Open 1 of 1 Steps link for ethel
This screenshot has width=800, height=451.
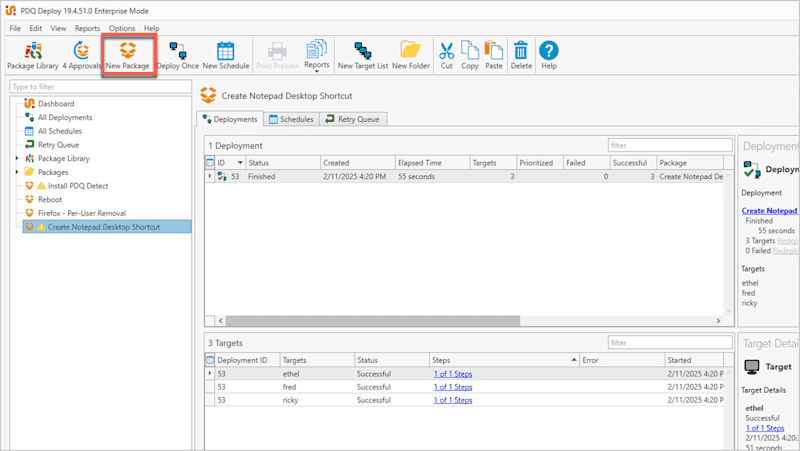(x=453, y=374)
